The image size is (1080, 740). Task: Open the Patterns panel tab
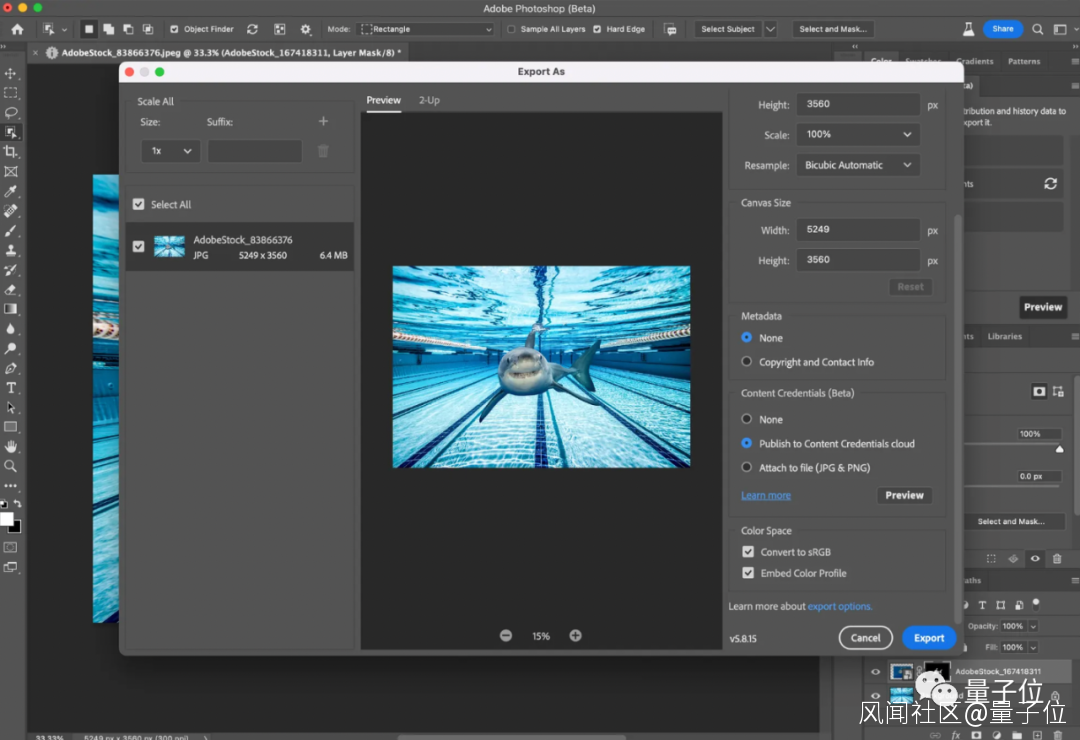point(1023,62)
